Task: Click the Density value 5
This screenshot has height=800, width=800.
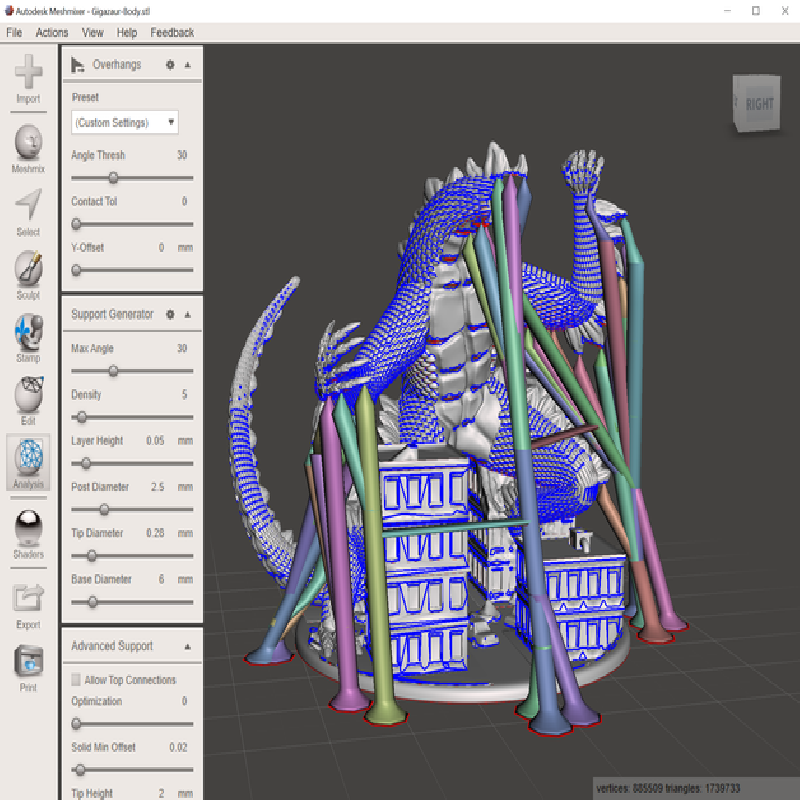Action: click(x=184, y=394)
